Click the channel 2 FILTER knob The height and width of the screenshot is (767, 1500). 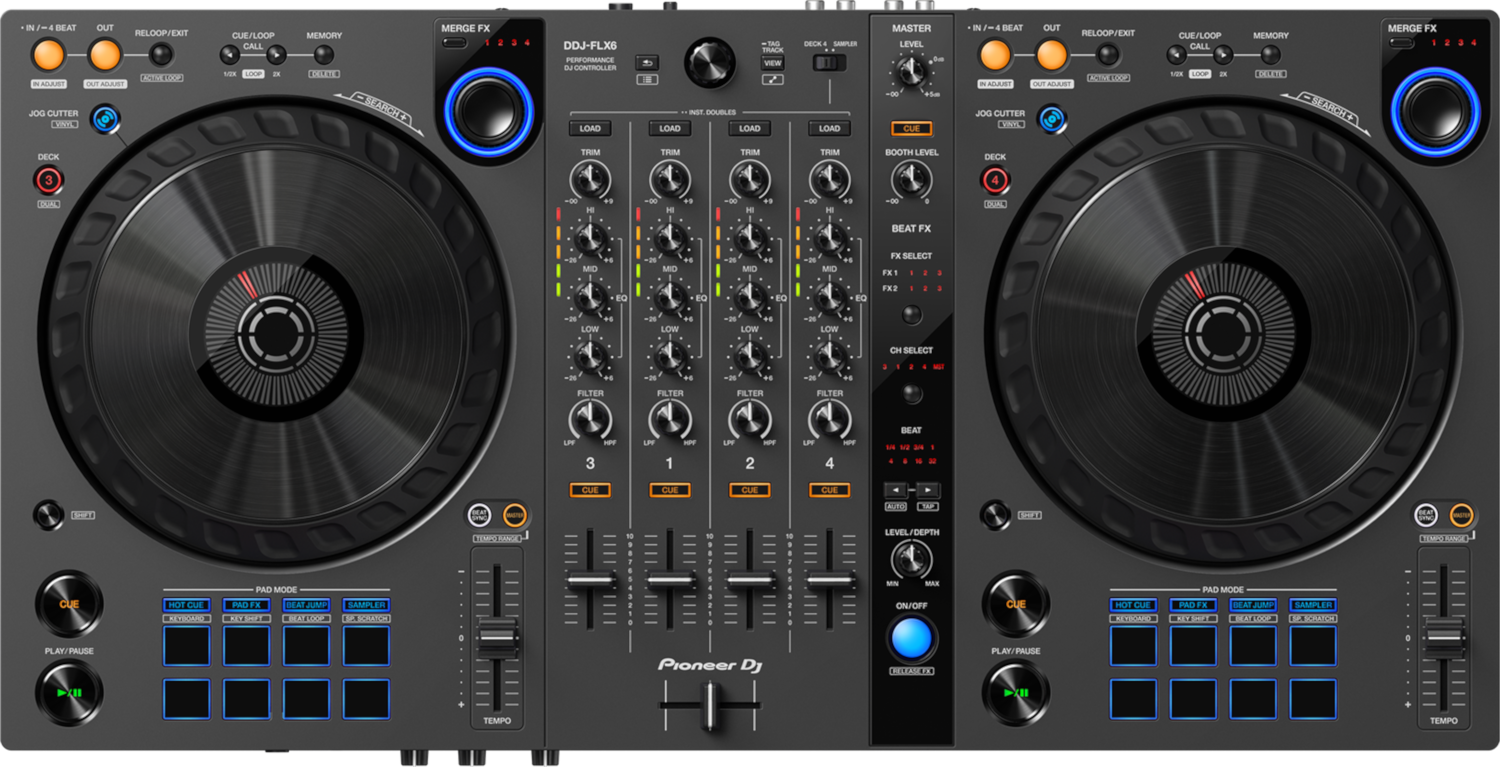(x=750, y=420)
